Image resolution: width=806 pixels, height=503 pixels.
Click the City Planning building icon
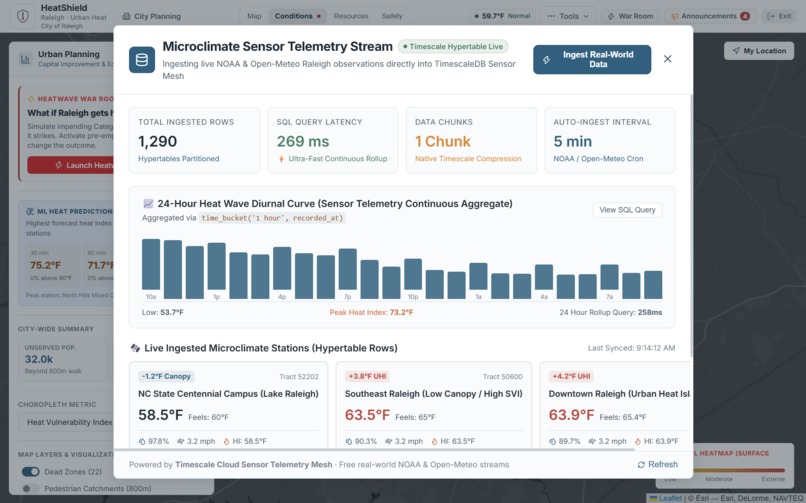click(126, 16)
